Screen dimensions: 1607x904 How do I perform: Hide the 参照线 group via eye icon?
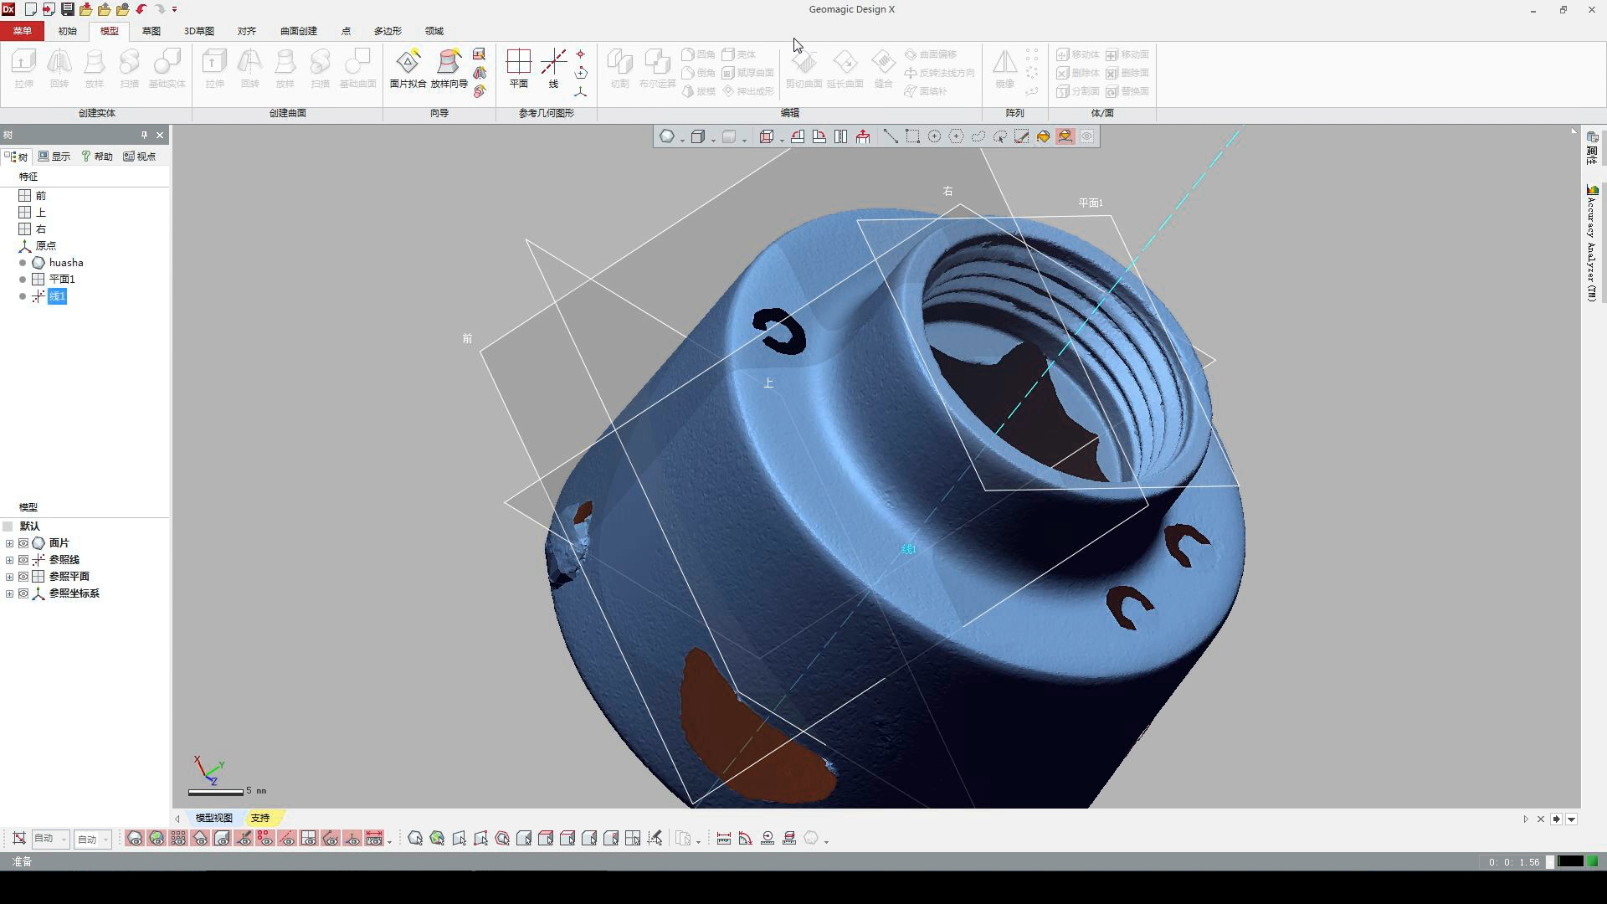pyautogui.click(x=23, y=560)
